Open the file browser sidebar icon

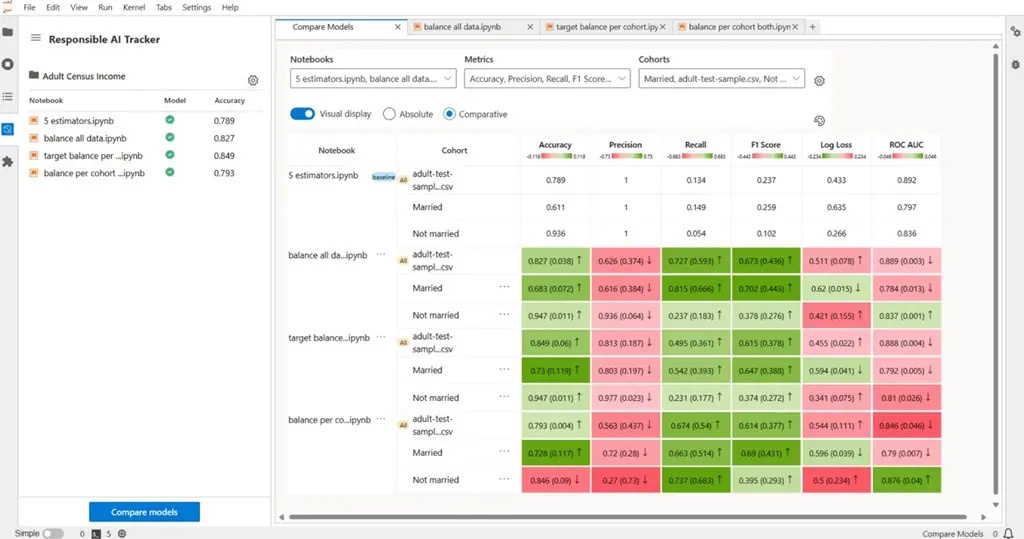tap(8, 31)
